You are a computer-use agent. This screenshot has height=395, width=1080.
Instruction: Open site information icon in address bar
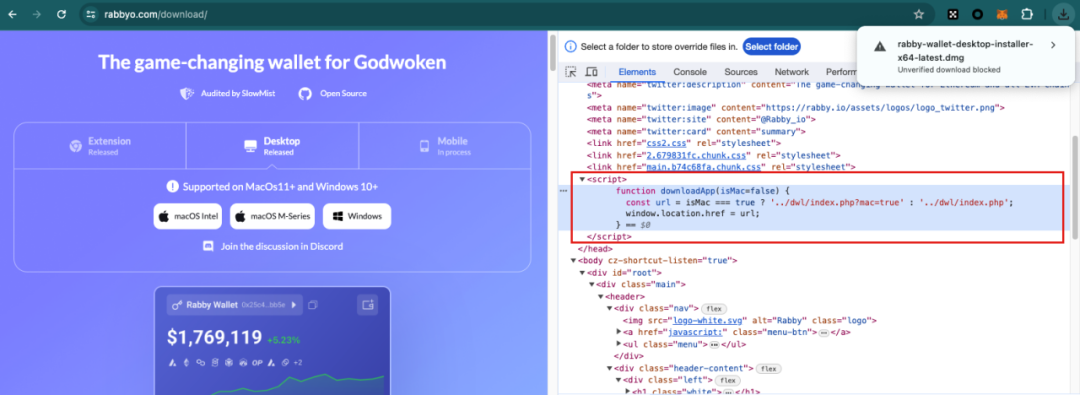[91, 14]
